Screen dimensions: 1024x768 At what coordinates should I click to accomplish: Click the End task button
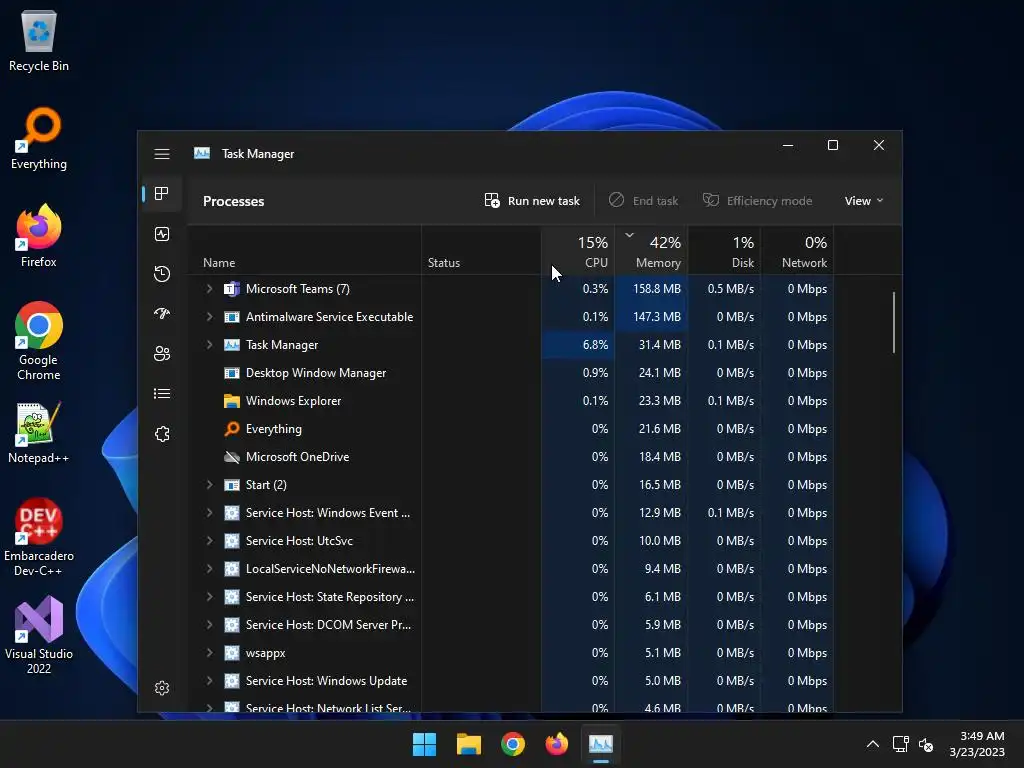643,201
